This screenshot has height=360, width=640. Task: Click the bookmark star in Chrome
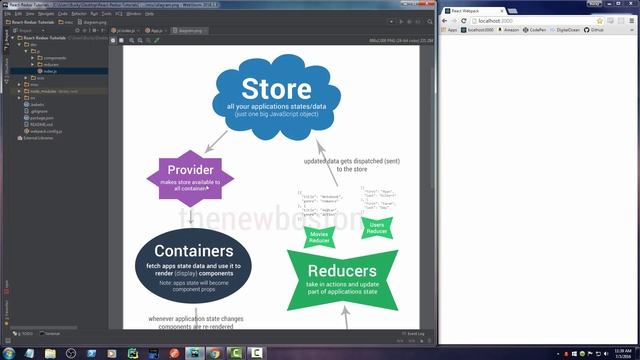[600, 21]
